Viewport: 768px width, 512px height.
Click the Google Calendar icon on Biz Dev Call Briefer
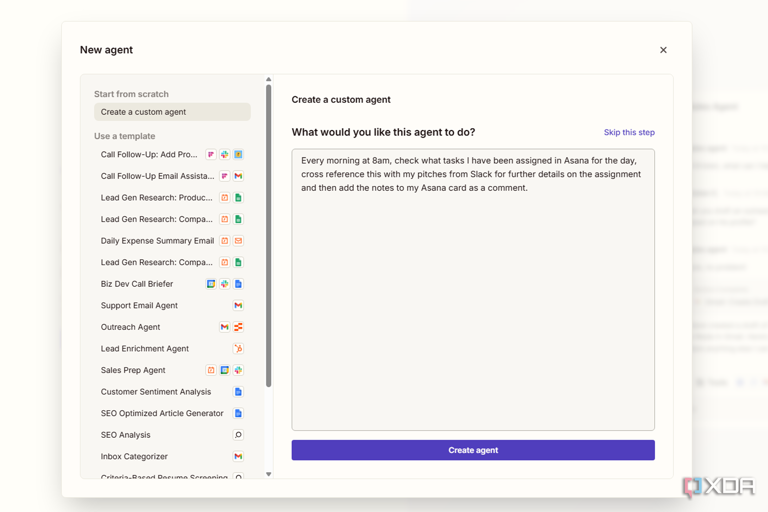[x=211, y=284]
